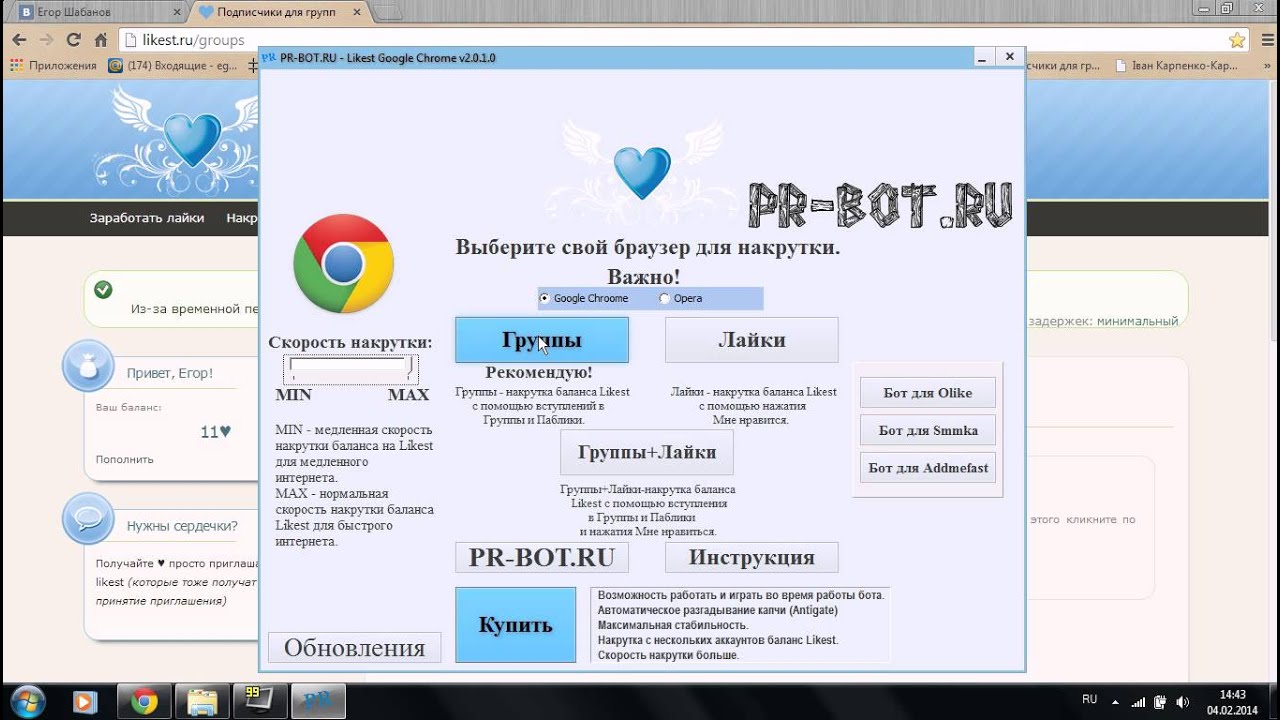Open the monitor taskbar app with 99 badge
This screenshot has height=720, width=1280.
pos(260,702)
